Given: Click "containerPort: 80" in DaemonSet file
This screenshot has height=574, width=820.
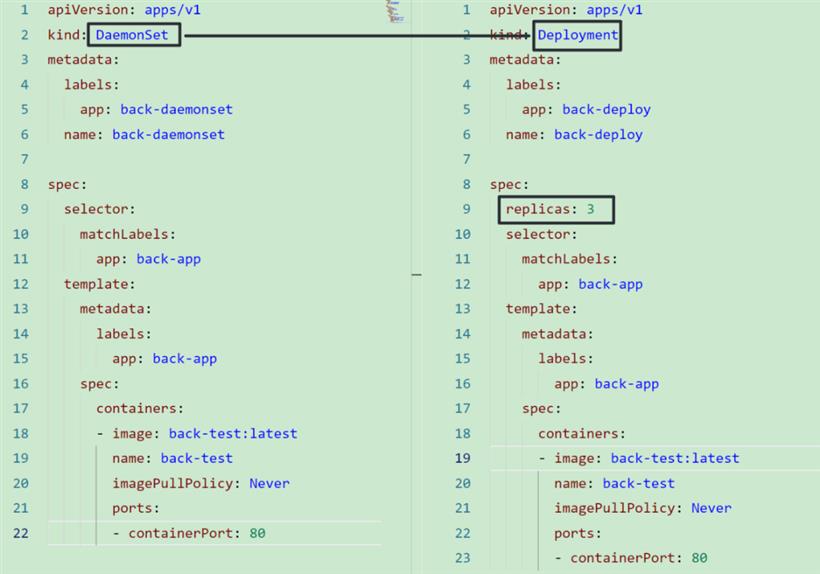Looking at the screenshot, I should pyautogui.click(x=197, y=533).
